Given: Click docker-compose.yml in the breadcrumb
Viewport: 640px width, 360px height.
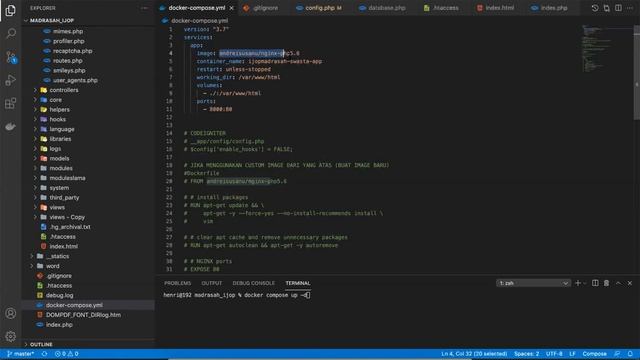Looking at the screenshot, I should pyautogui.click(x=200, y=20).
